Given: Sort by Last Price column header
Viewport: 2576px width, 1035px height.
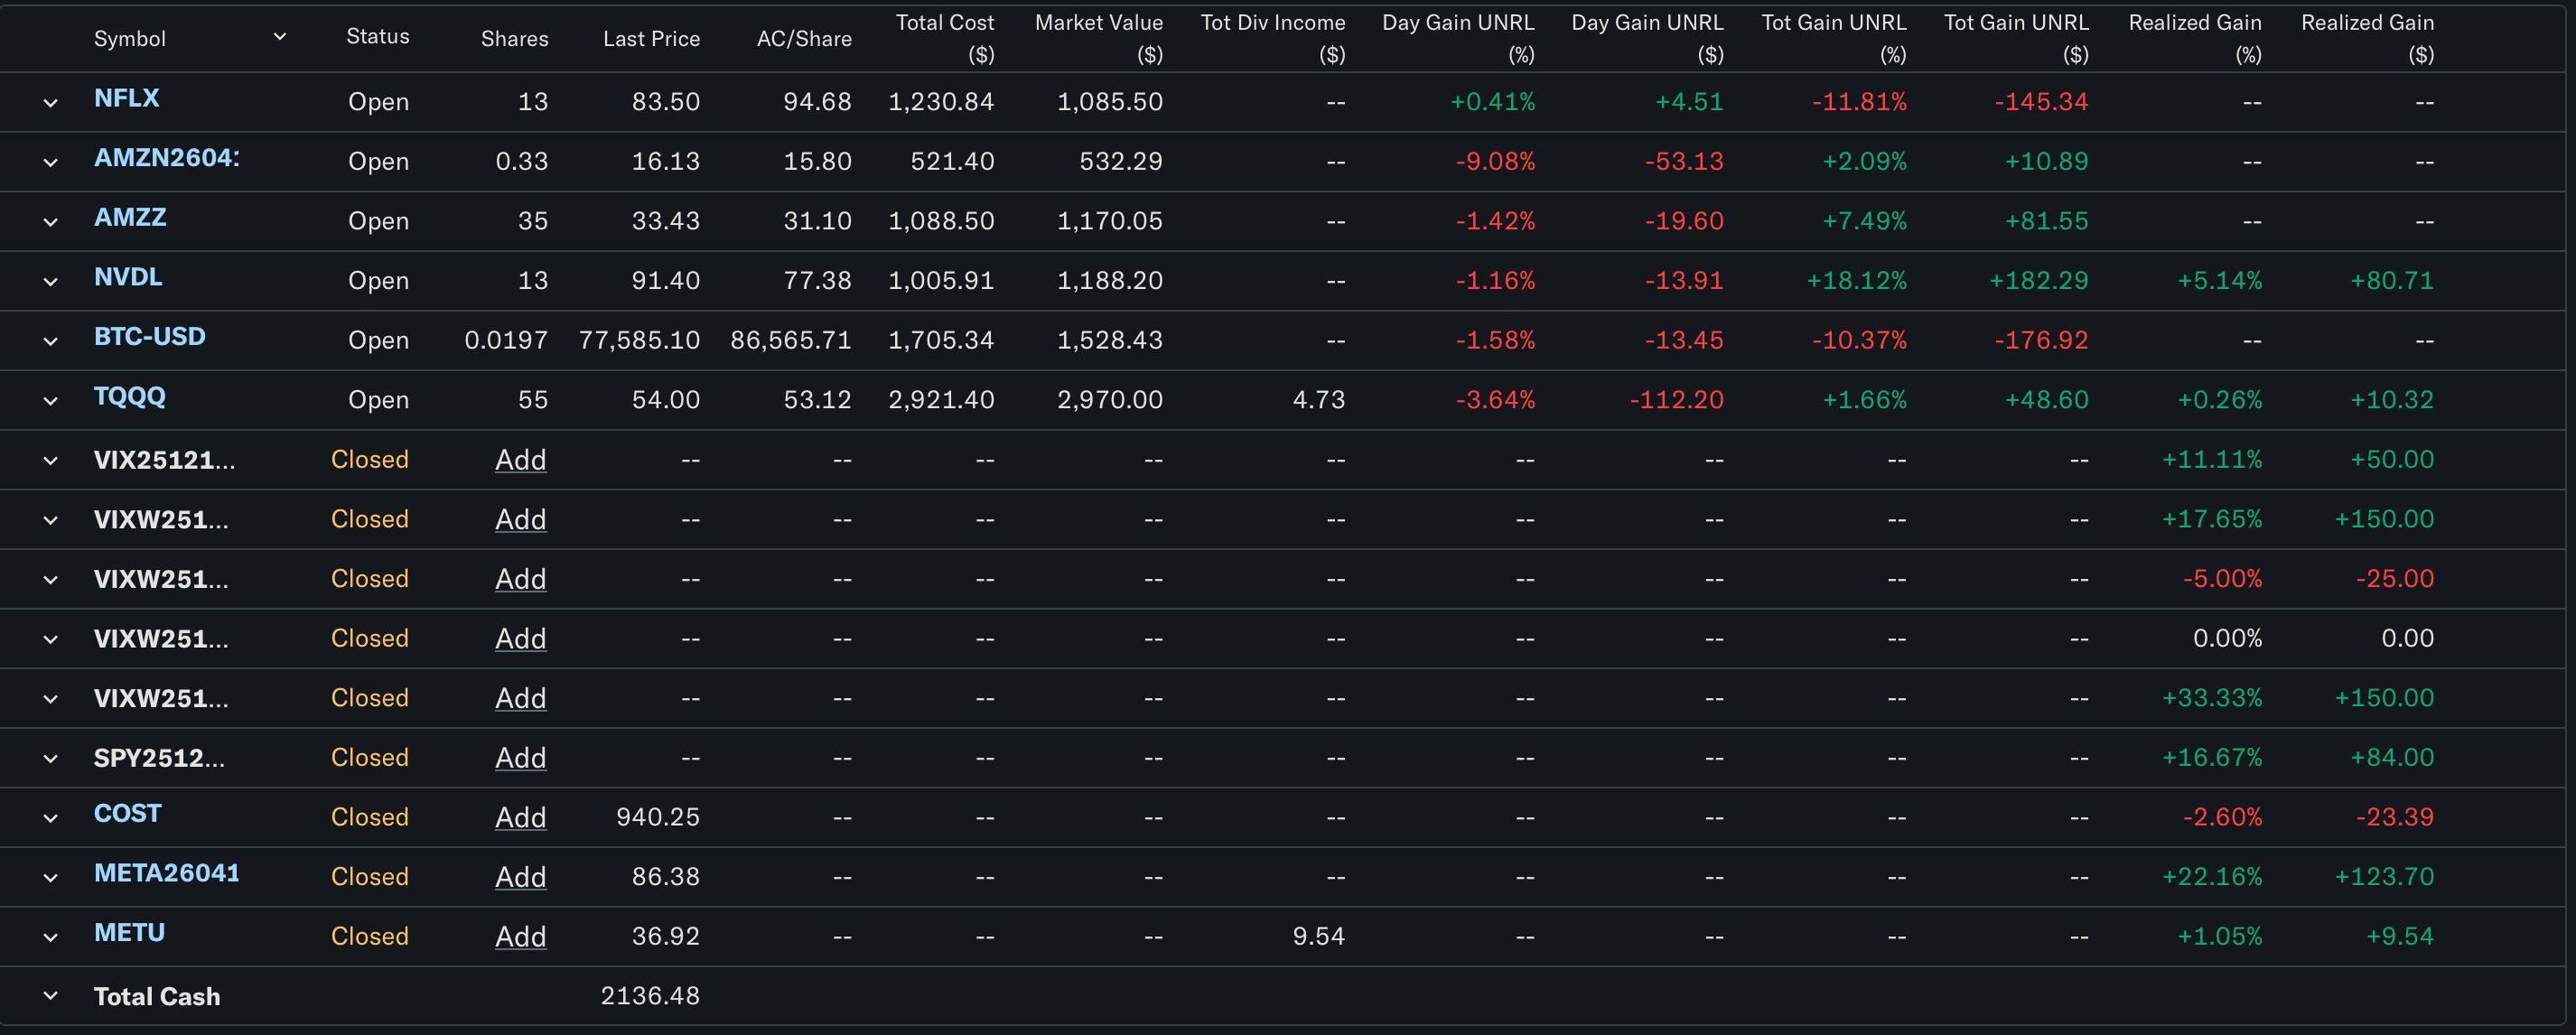Looking at the screenshot, I should pyautogui.click(x=651, y=39).
